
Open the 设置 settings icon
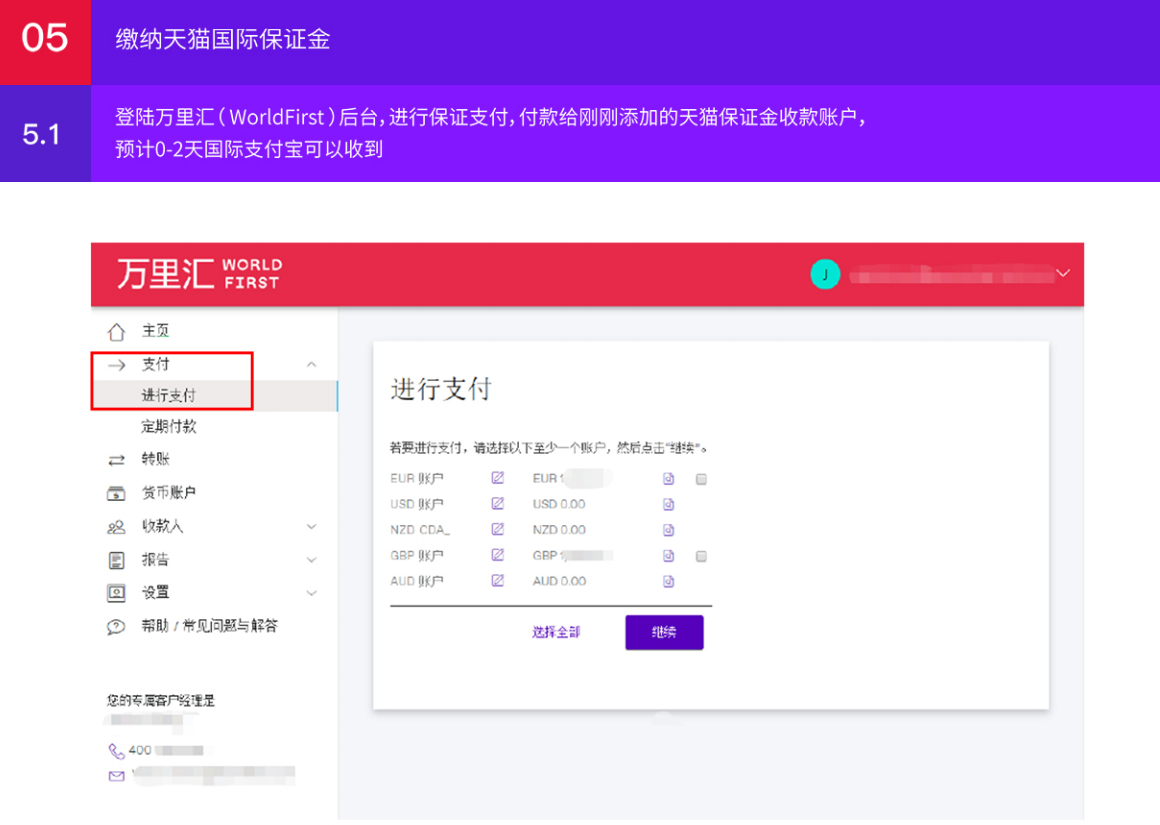116,592
